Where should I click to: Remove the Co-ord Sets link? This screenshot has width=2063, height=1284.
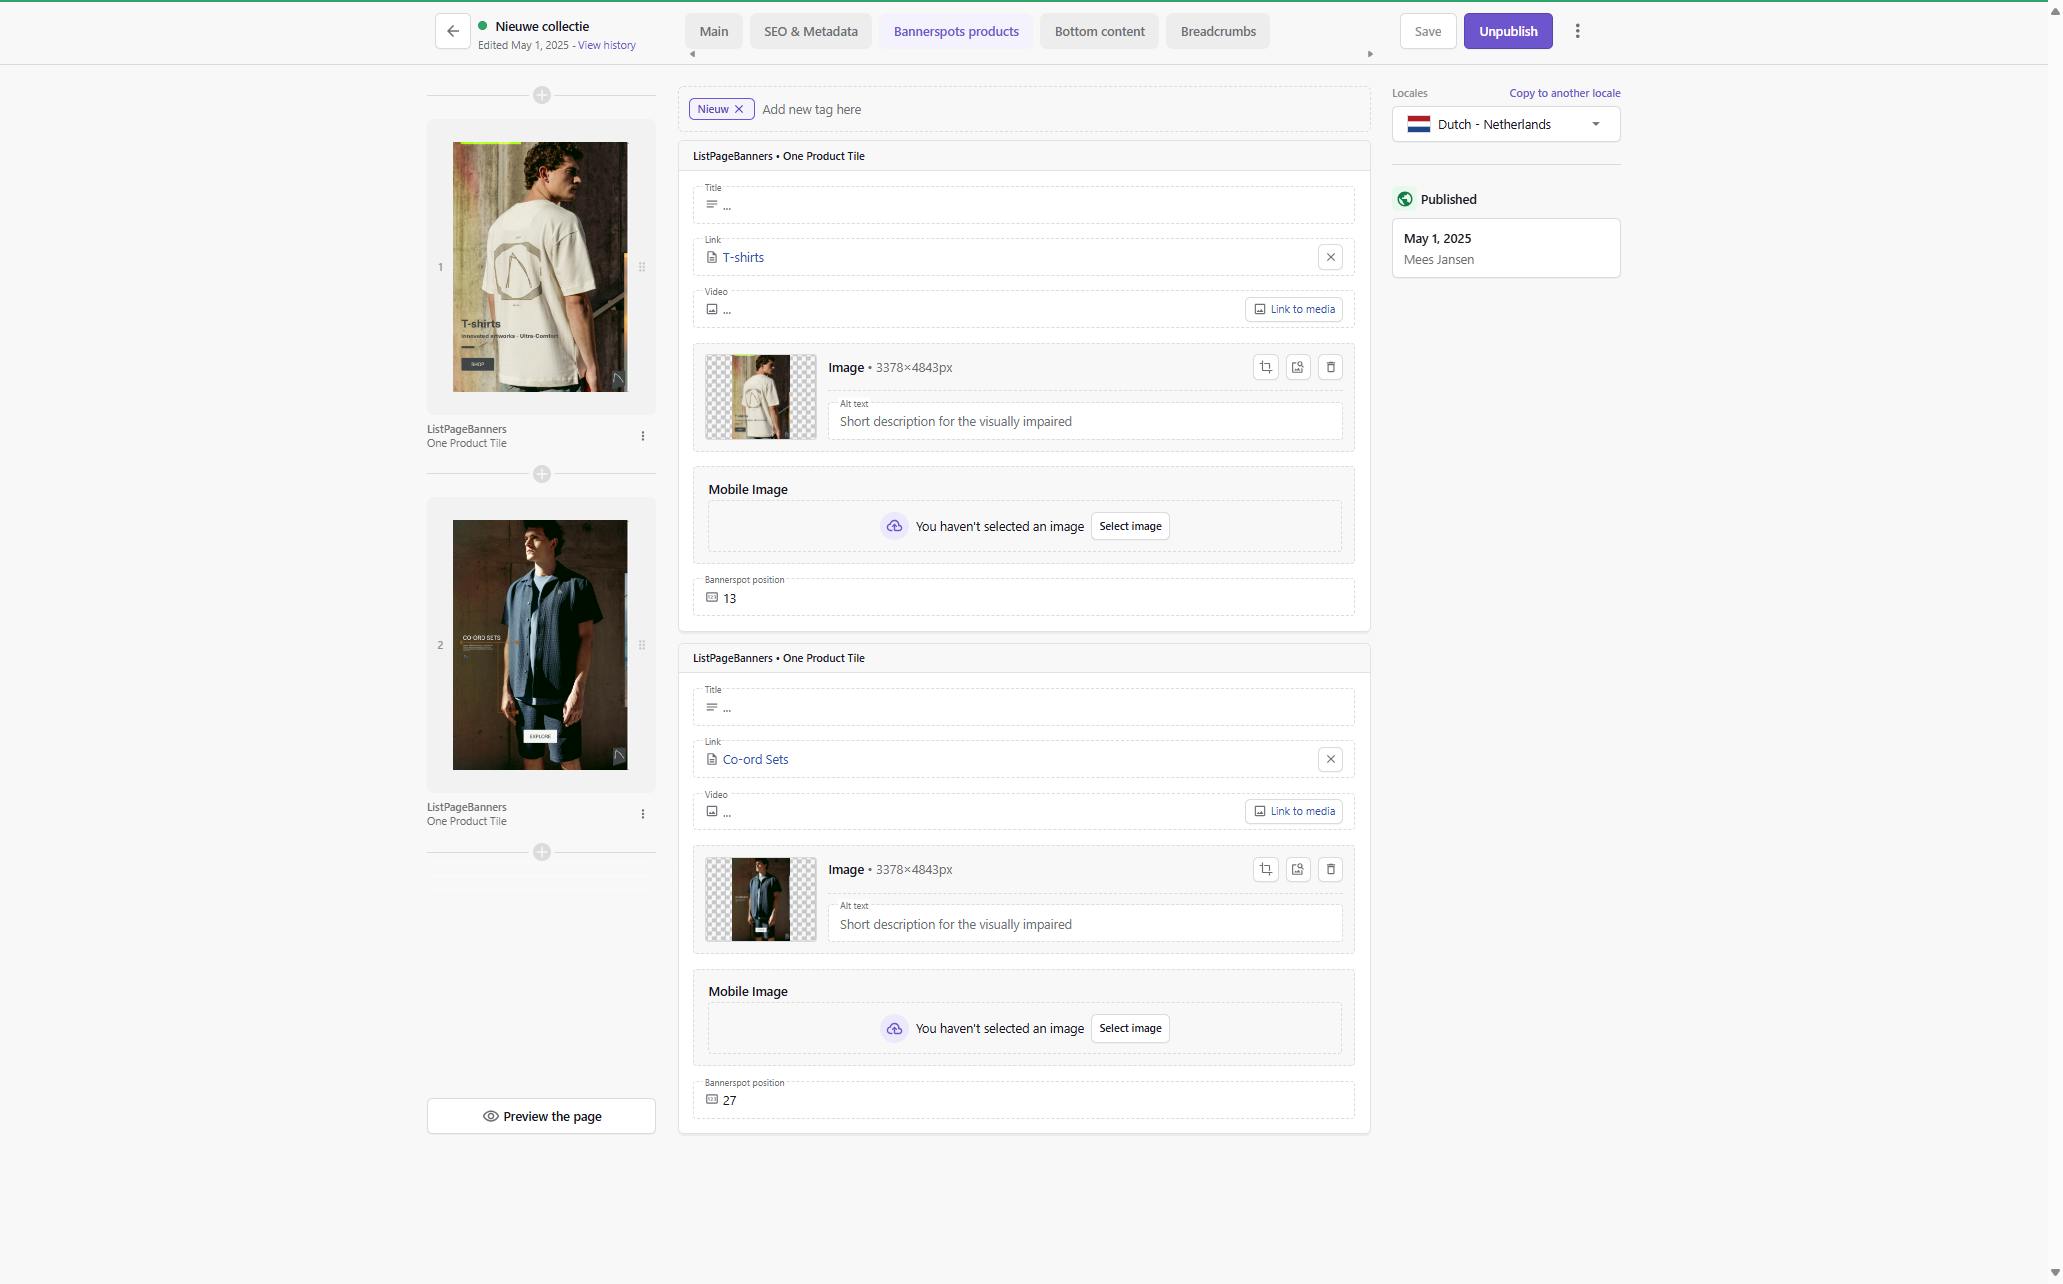[x=1330, y=759]
